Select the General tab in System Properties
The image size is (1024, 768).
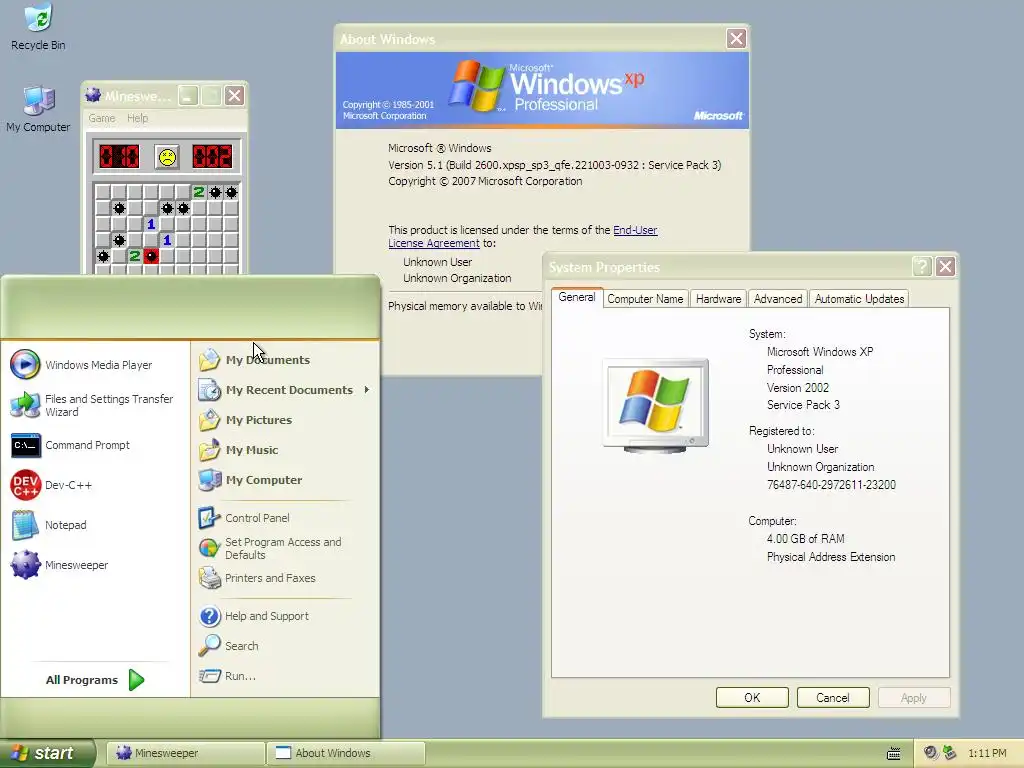[577, 297]
